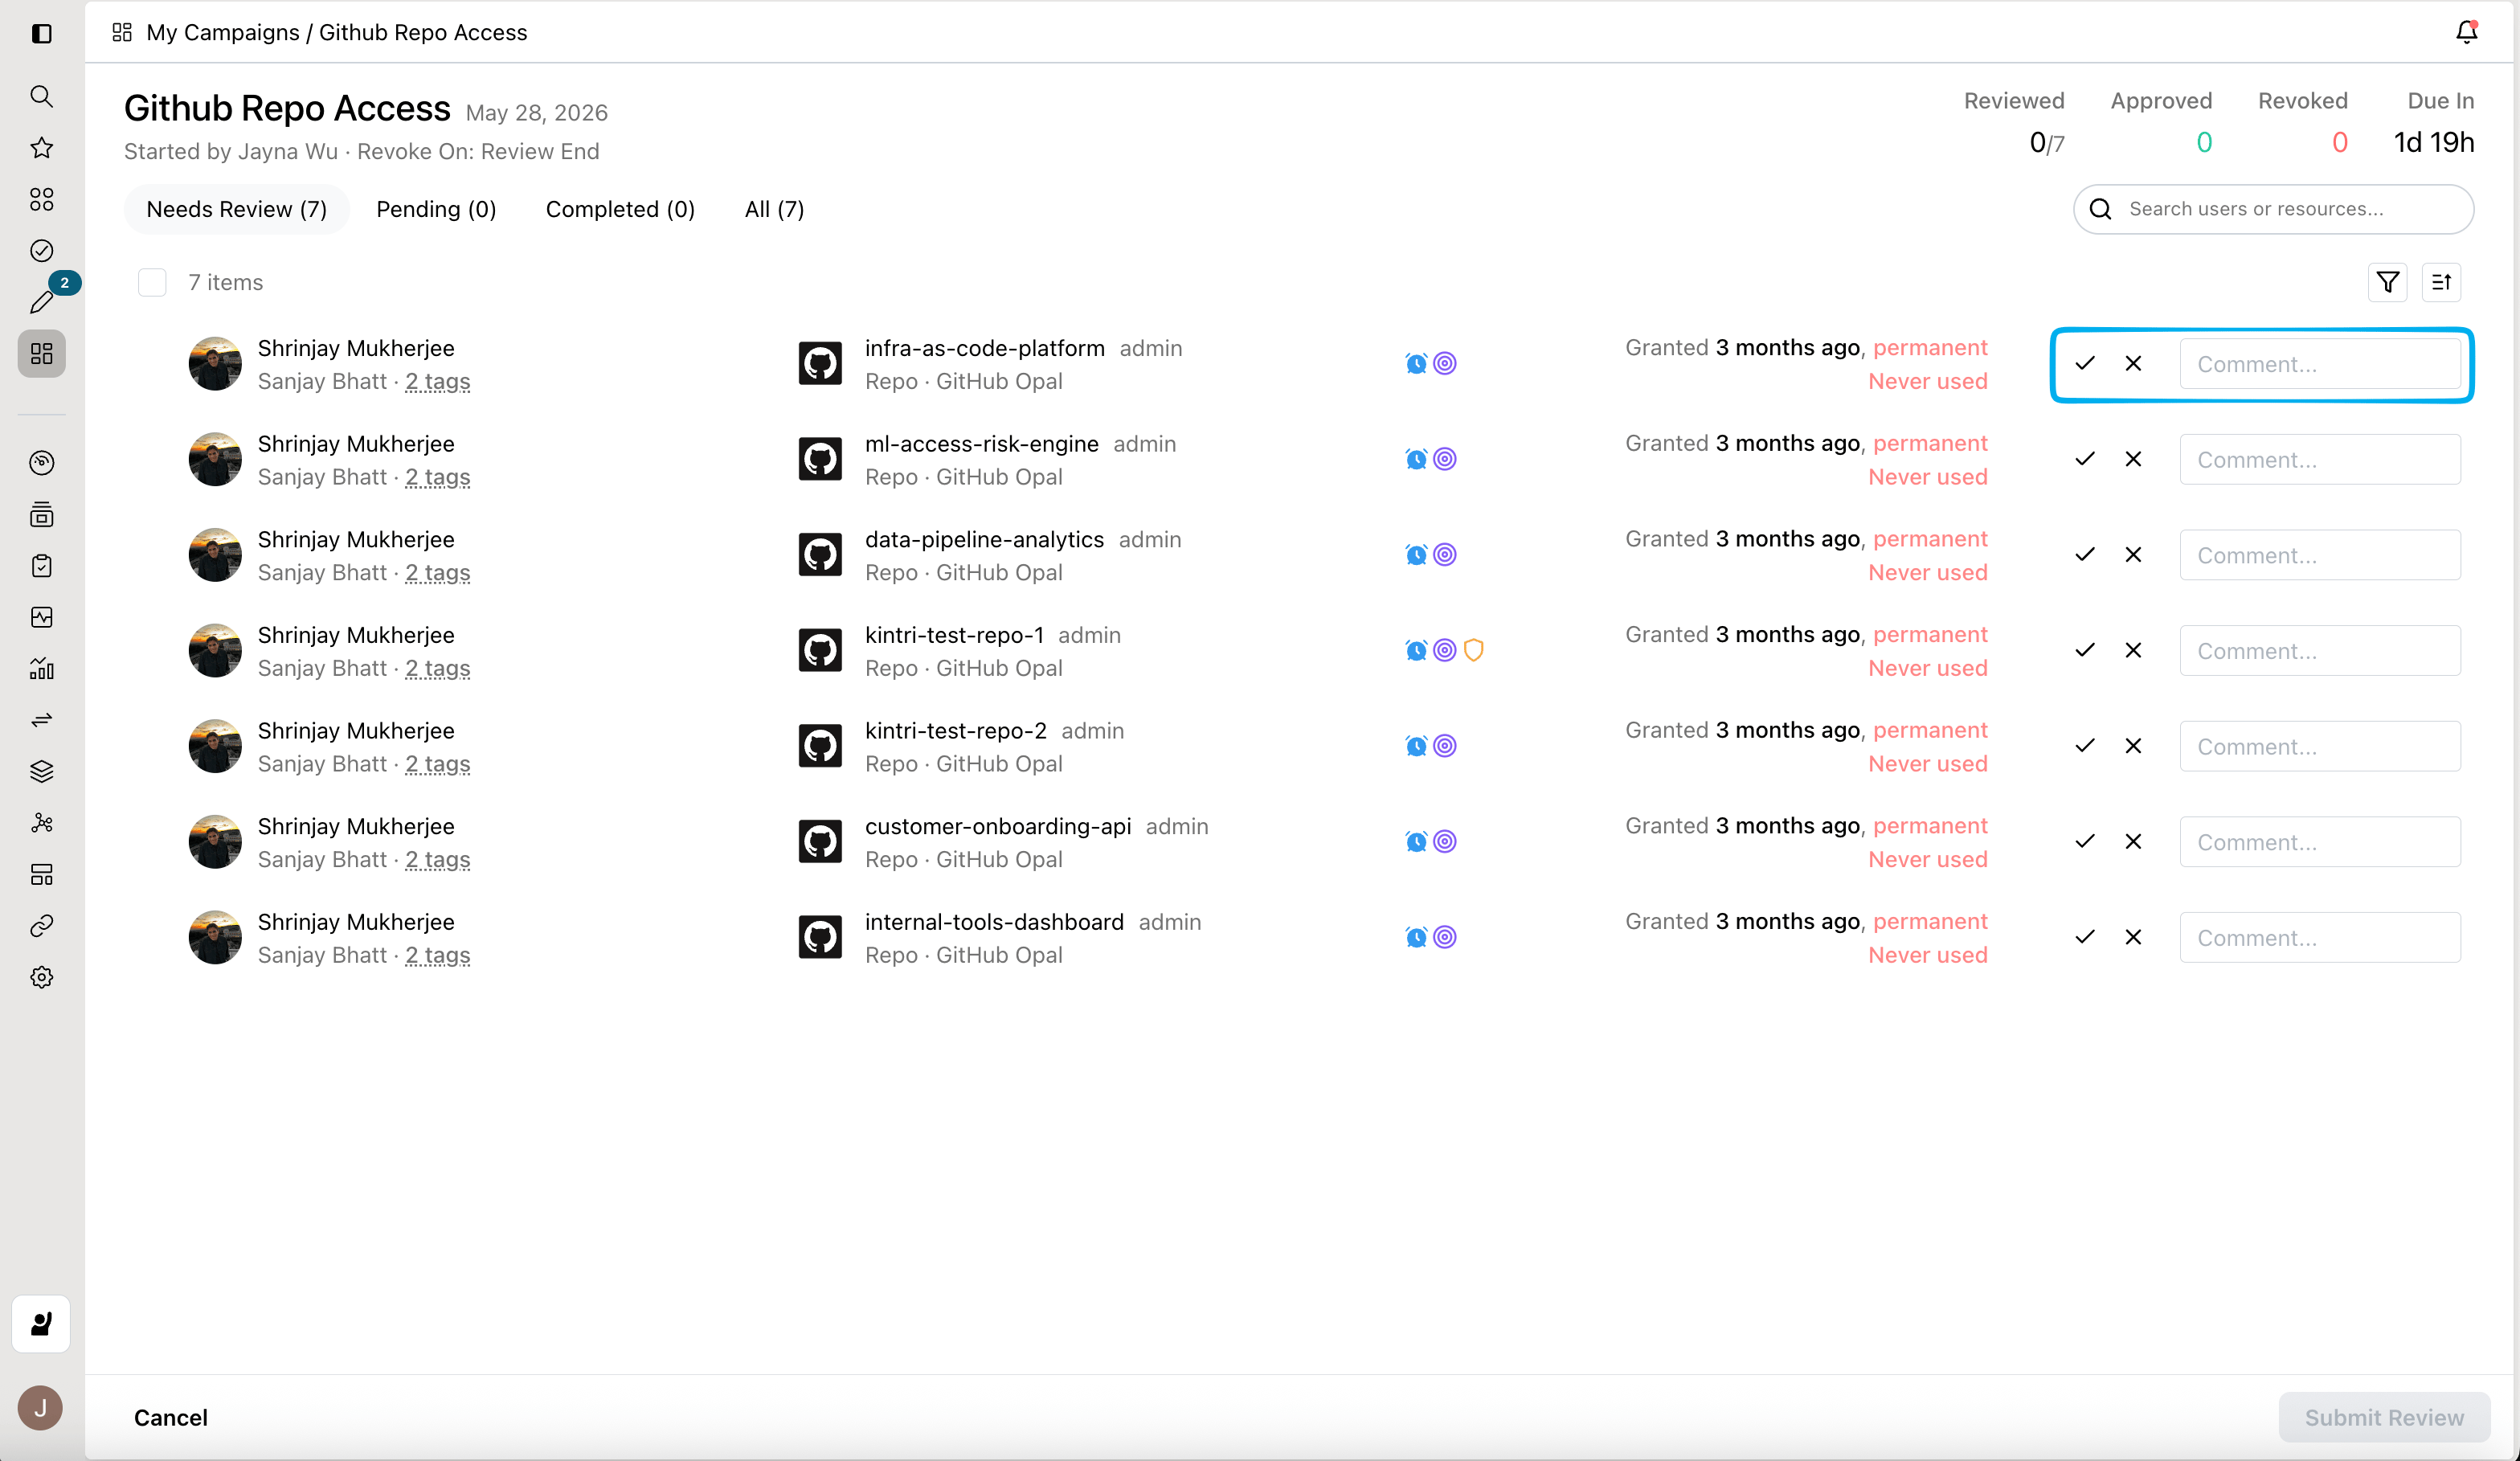Viewport: 2520px width, 1461px height.
Task: Go to My Campaigns breadcrumb
Action: (223, 32)
